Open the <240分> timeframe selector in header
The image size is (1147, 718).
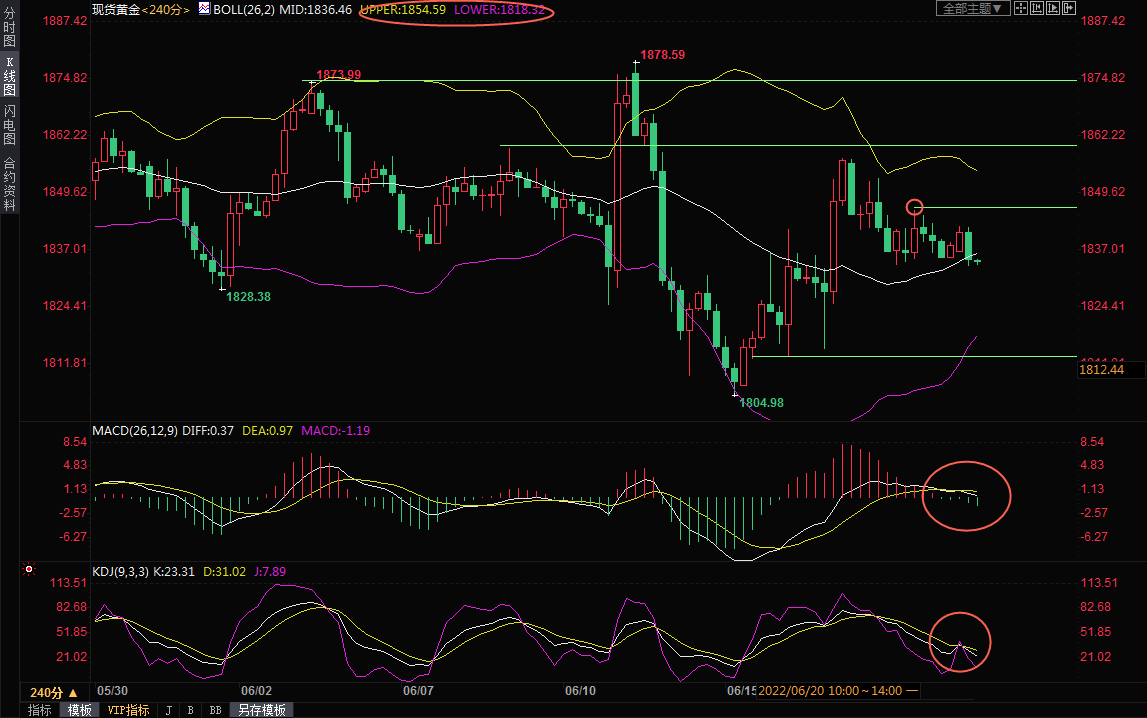click(x=165, y=8)
